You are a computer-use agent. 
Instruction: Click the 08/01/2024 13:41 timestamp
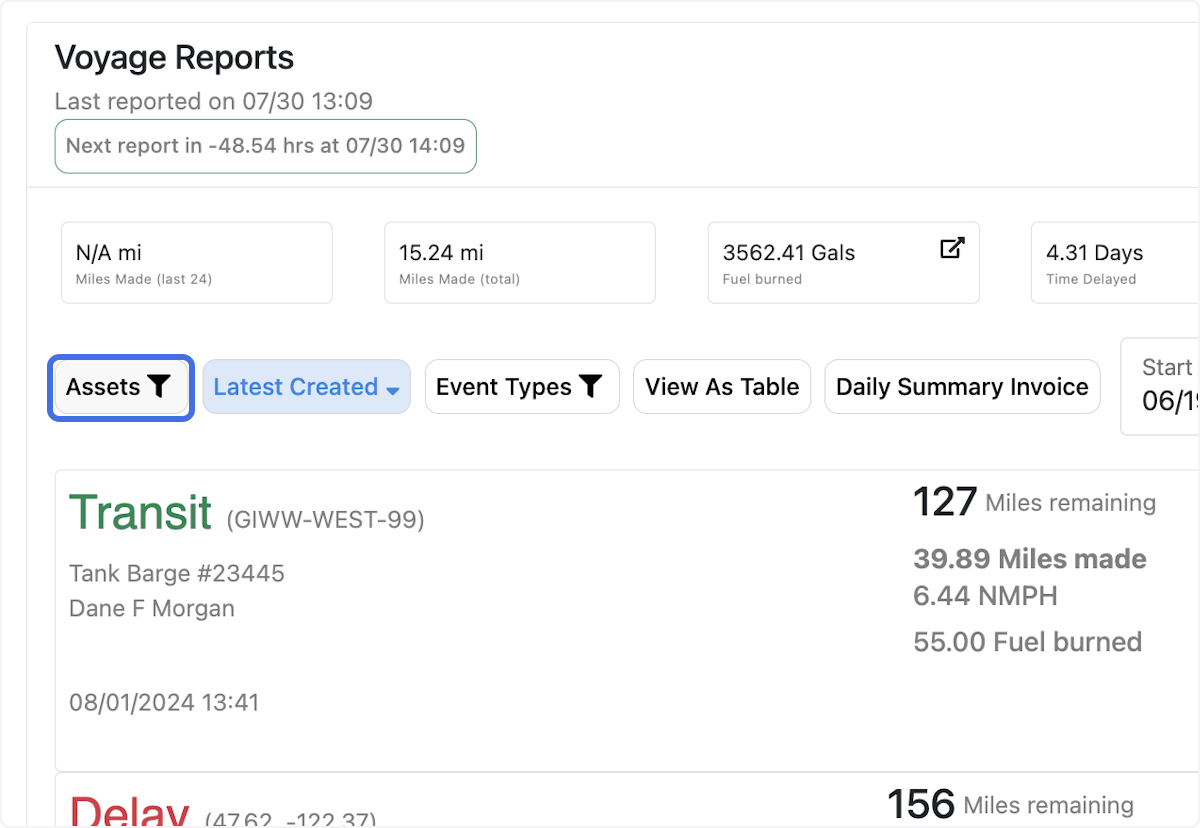click(x=164, y=702)
